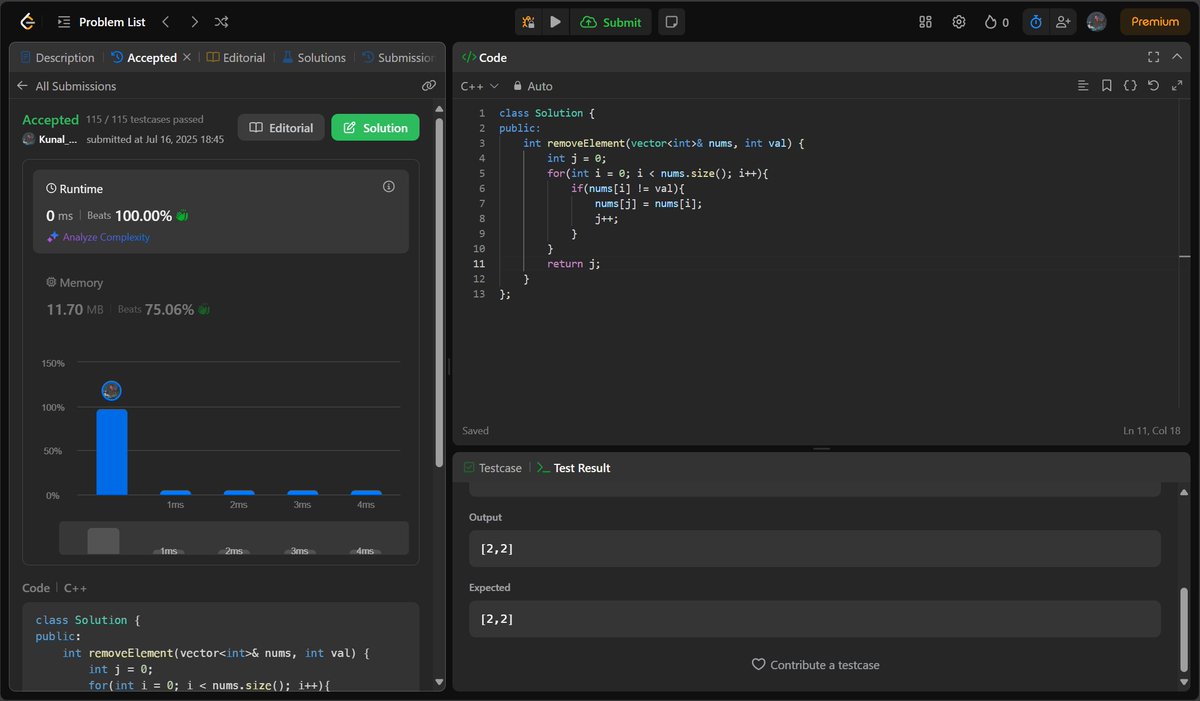Copy submission link icon
The width and height of the screenshot is (1200, 701).
click(x=429, y=86)
